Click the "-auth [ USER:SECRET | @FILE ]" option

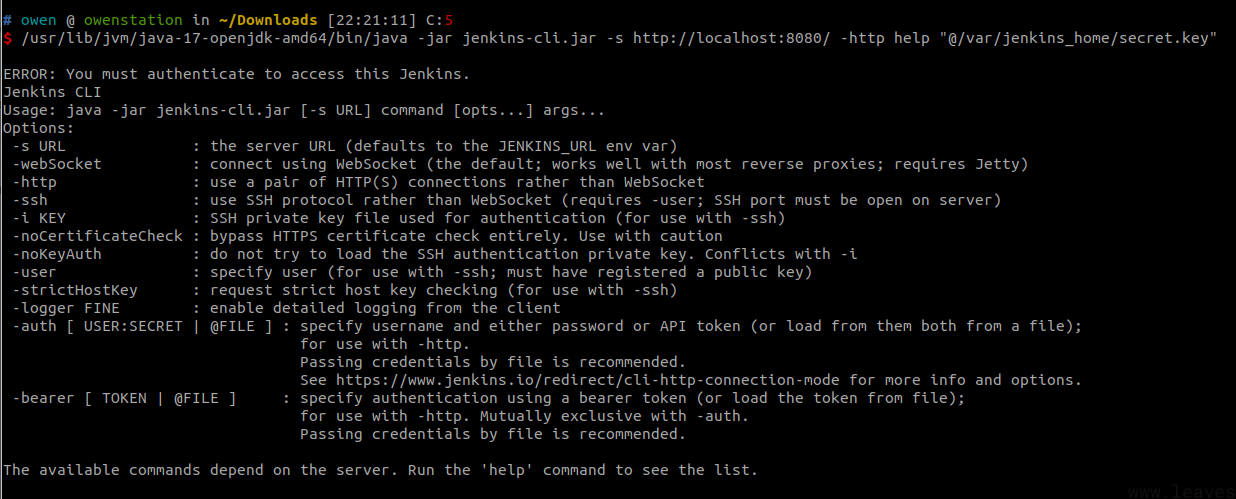pos(141,326)
